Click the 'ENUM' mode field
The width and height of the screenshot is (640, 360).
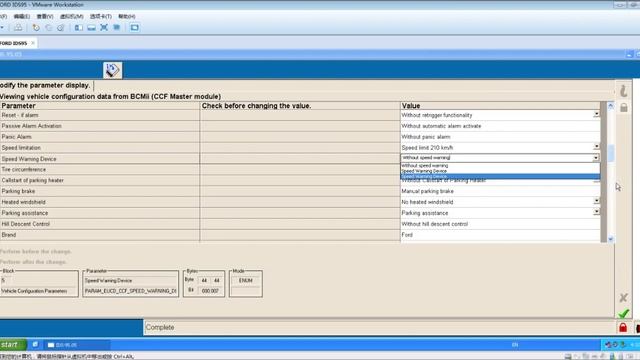(246, 280)
